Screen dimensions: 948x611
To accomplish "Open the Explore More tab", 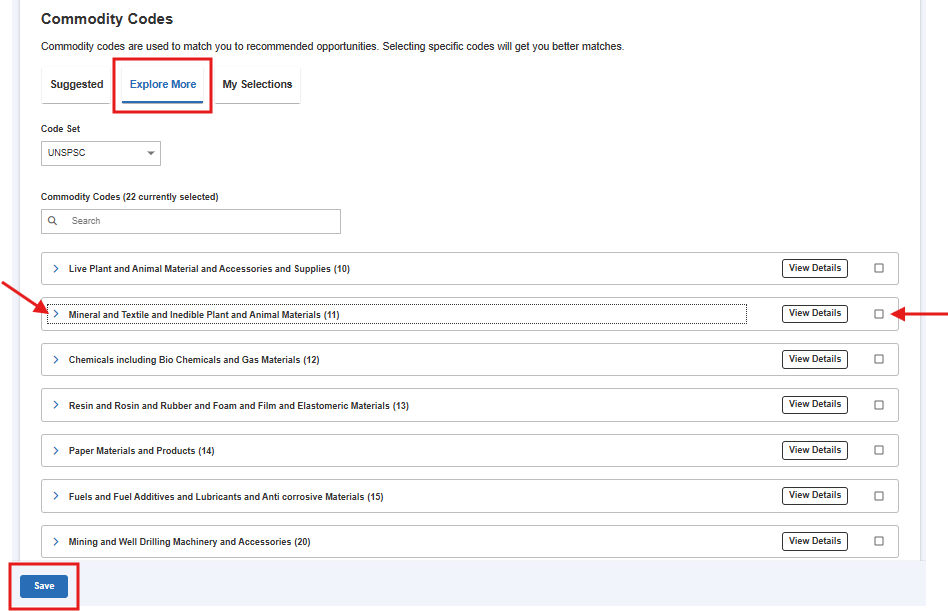I will click(x=163, y=85).
